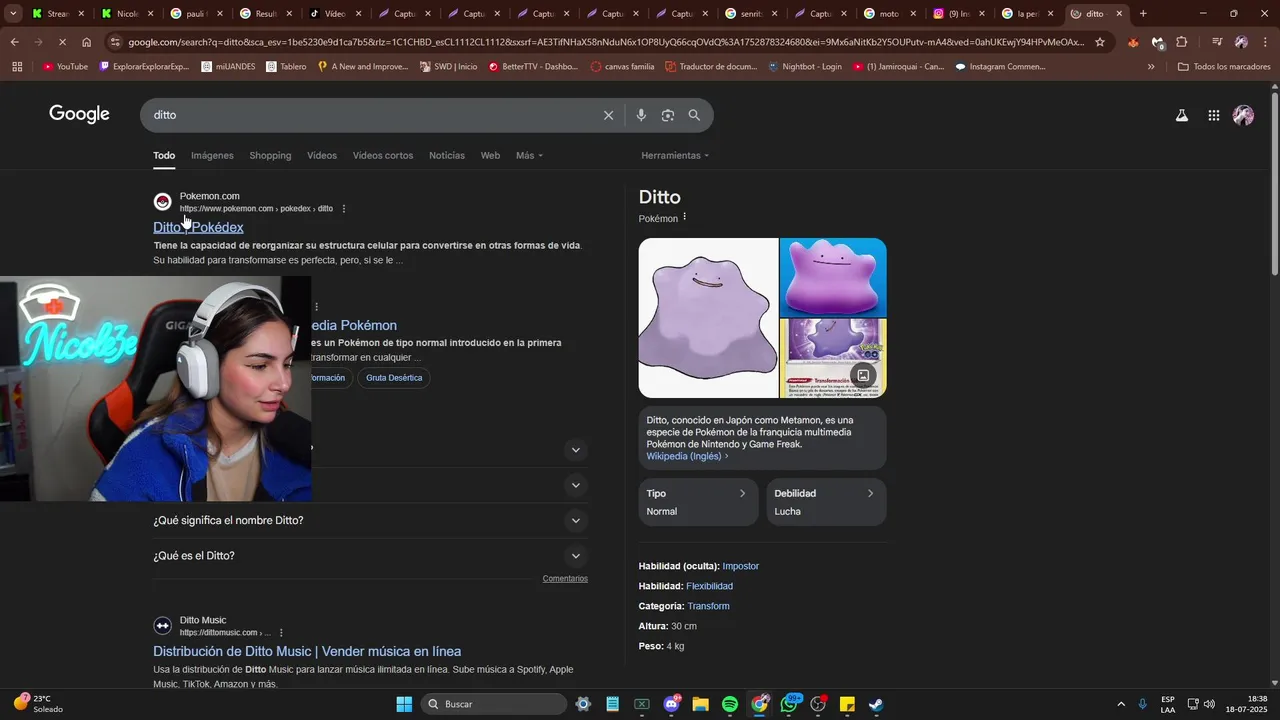The width and height of the screenshot is (1280, 720).
Task: Open the 'Todos los marcadores' folder
Action: 1224,66
